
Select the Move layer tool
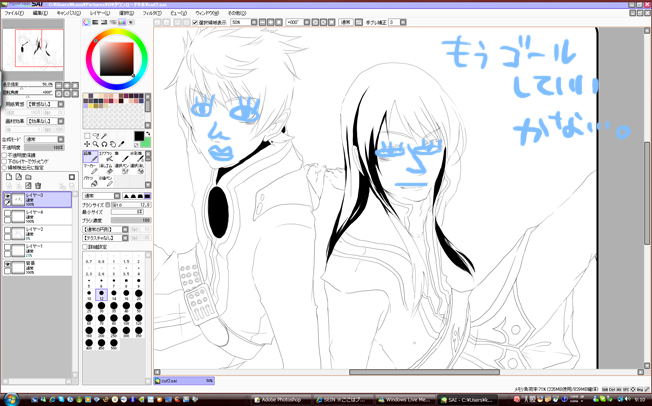coord(87,144)
